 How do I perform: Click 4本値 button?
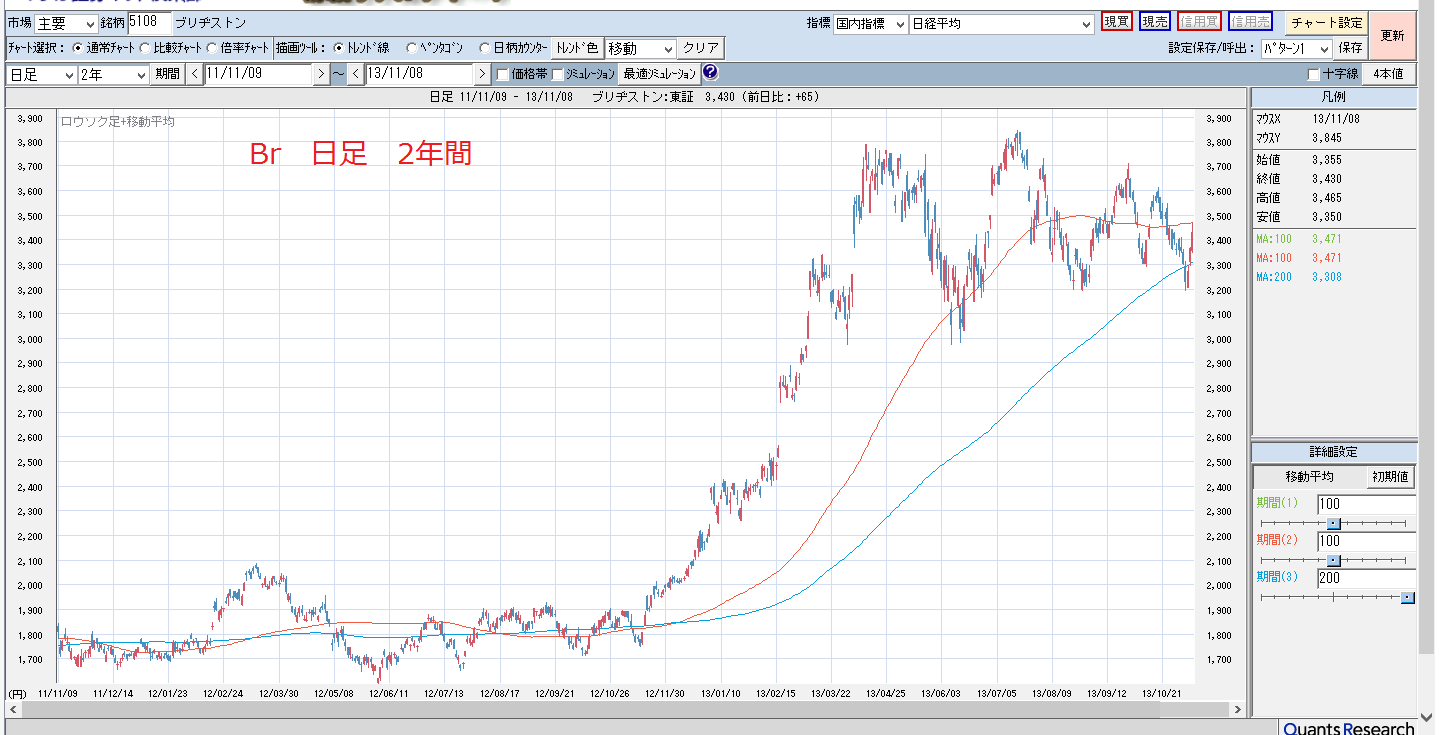1387,74
